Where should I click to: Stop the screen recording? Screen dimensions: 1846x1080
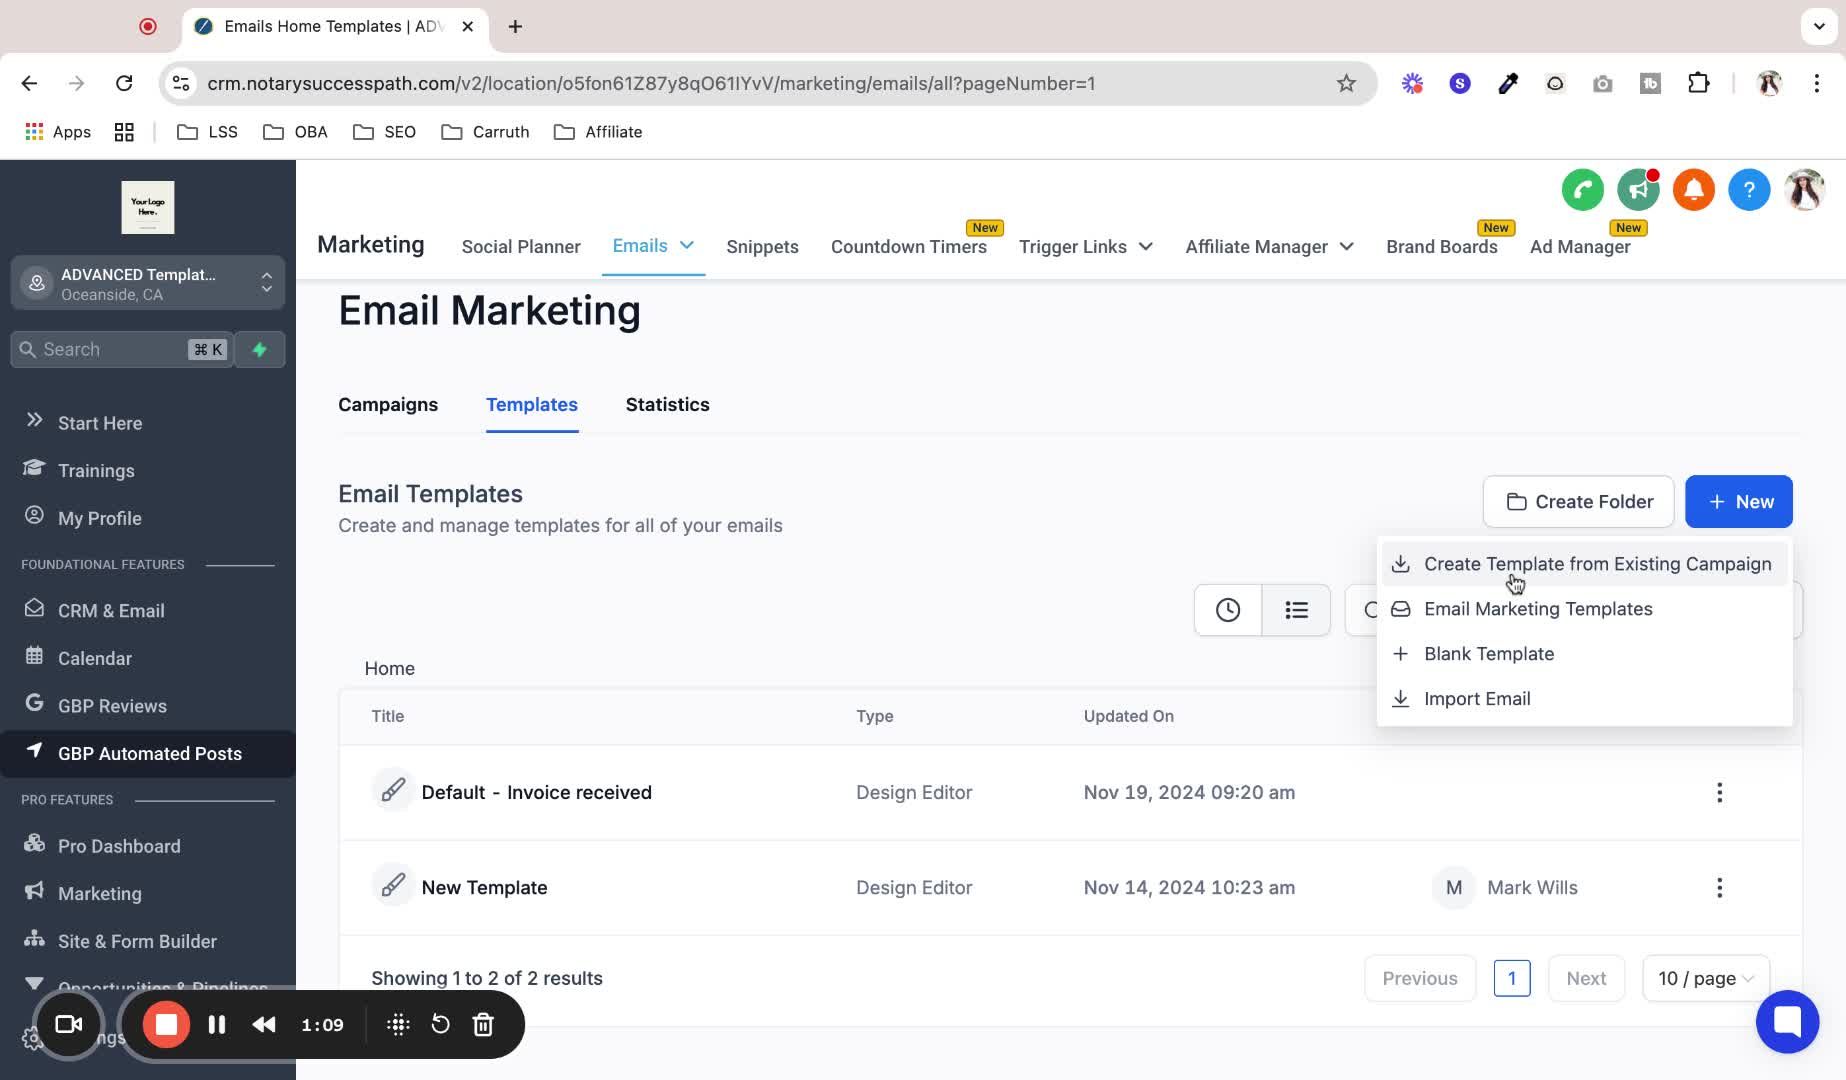(166, 1024)
